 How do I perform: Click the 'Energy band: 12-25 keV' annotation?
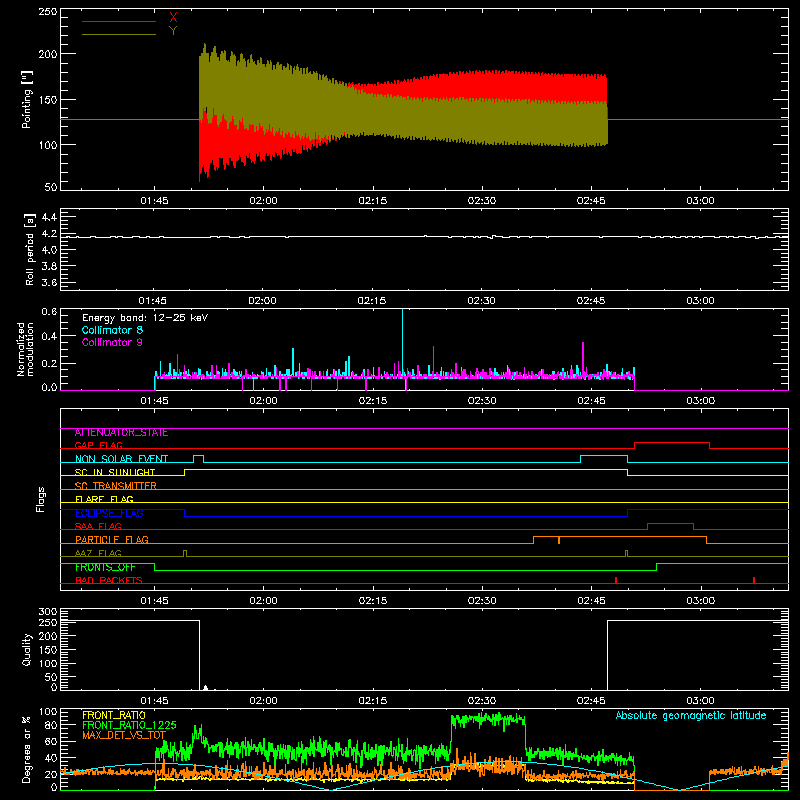pos(145,318)
